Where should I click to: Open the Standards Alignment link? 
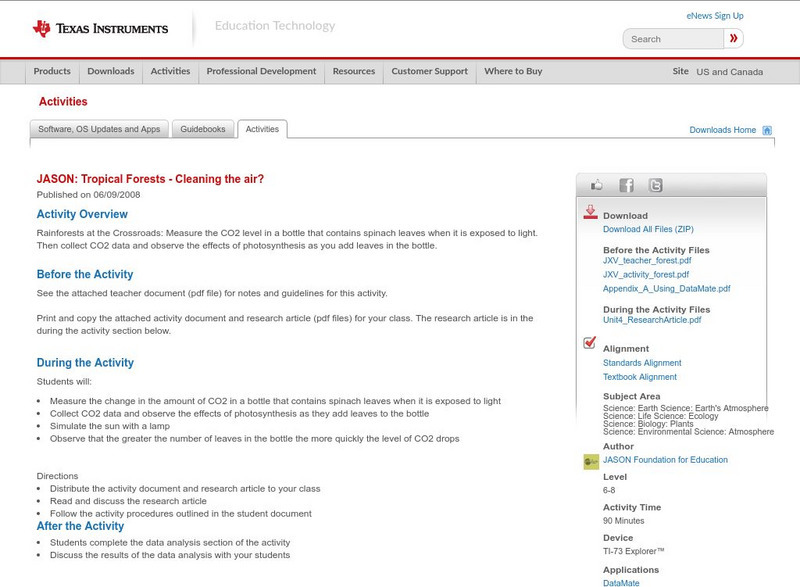coord(642,363)
